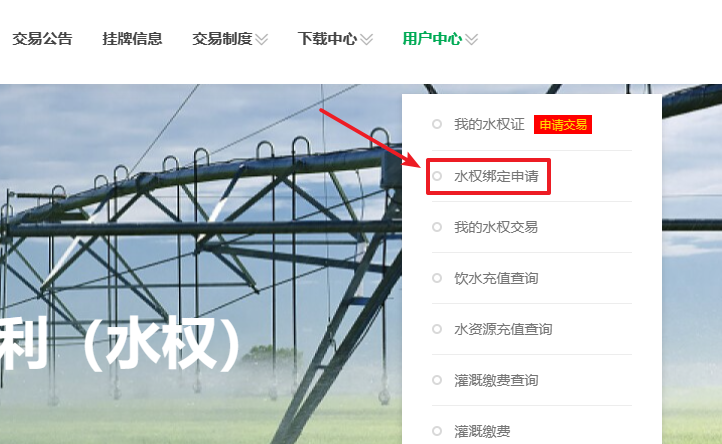Click the circle bullet beside 灌溉缴费

click(437, 431)
